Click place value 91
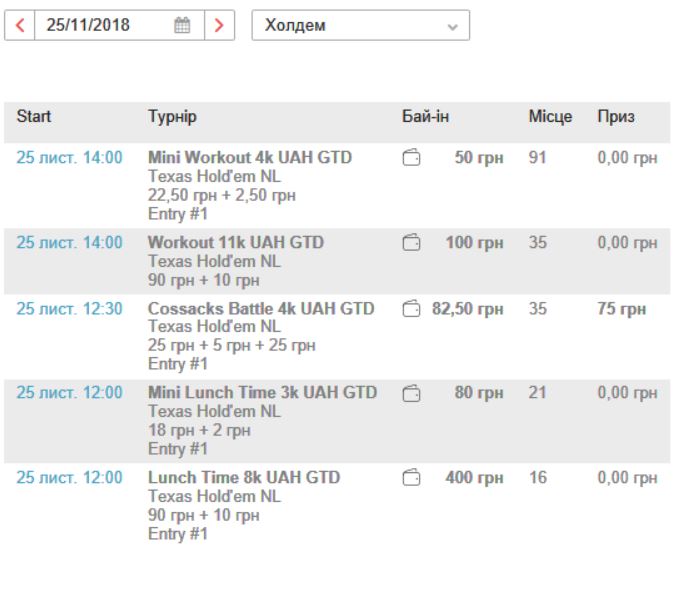 538,157
